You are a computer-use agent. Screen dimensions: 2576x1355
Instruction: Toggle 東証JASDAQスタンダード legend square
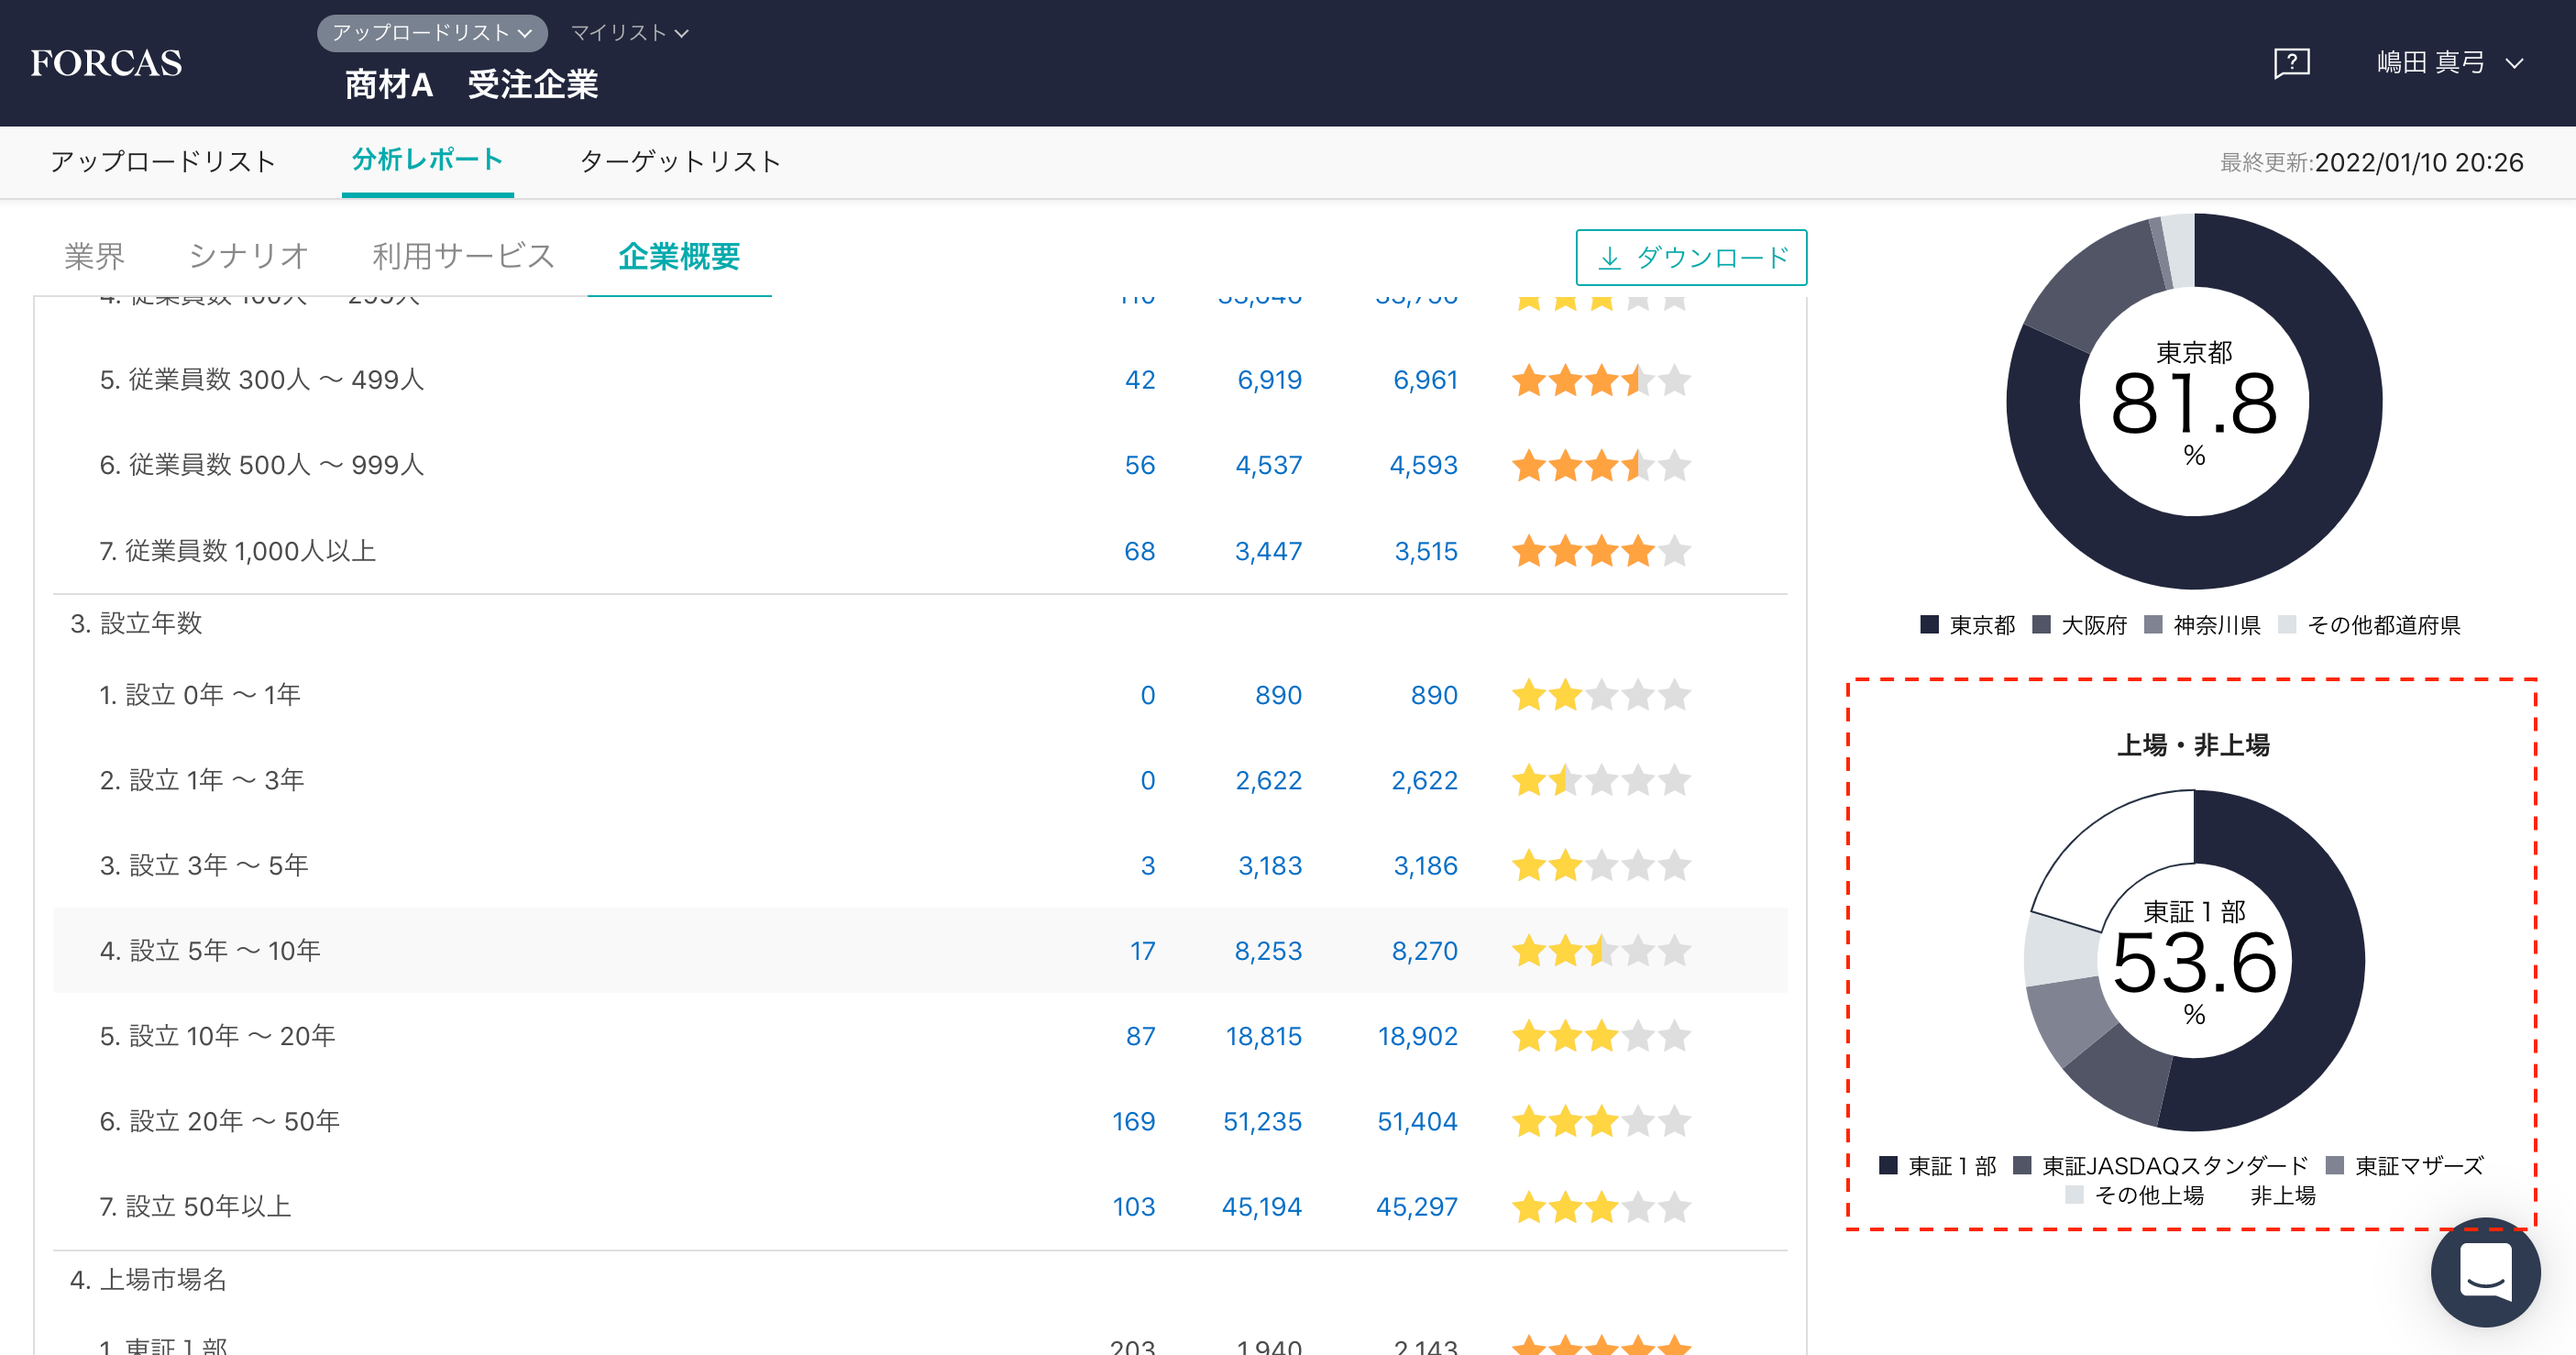pyautogui.click(x=2022, y=1166)
